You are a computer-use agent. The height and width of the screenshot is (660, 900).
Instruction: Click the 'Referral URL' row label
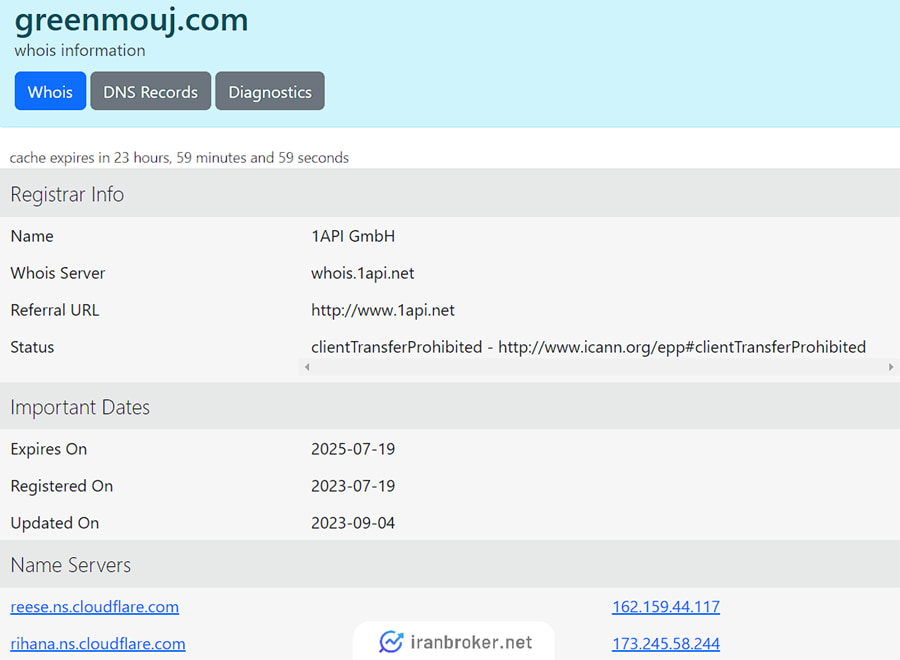tap(55, 310)
